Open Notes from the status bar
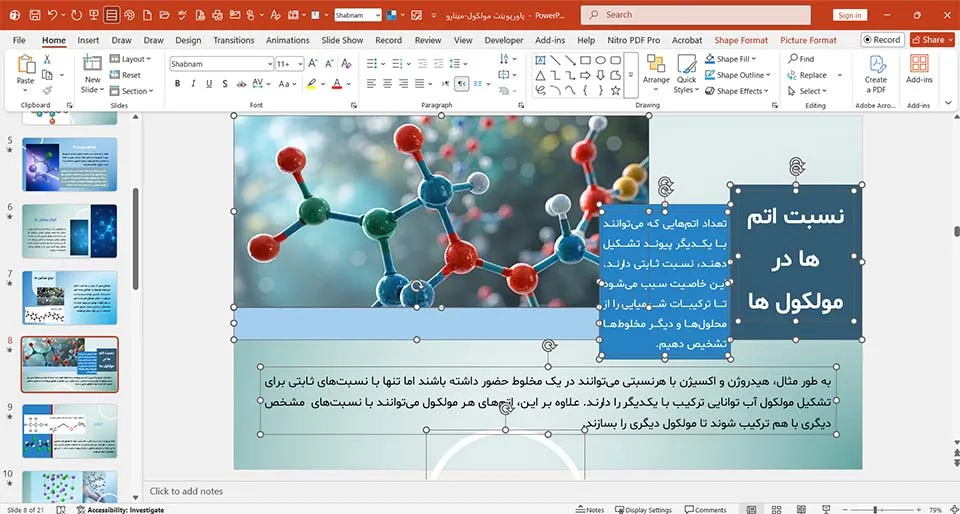Image resolution: width=960 pixels, height=514 pixels. click(x=590, y=509)
